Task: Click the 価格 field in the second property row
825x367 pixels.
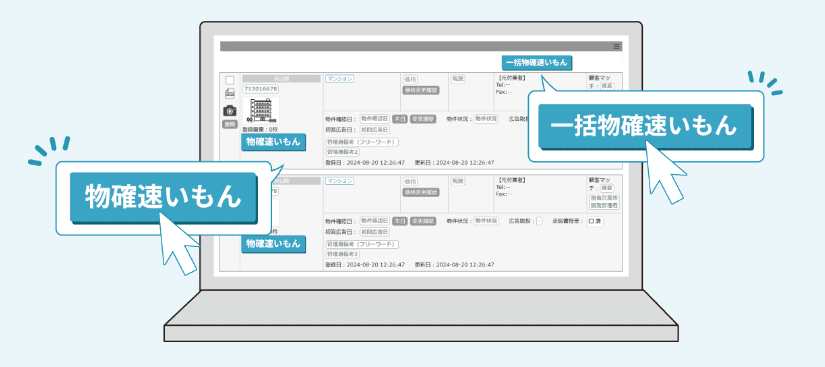Action: pyautogui.click(x=410, y=181)
